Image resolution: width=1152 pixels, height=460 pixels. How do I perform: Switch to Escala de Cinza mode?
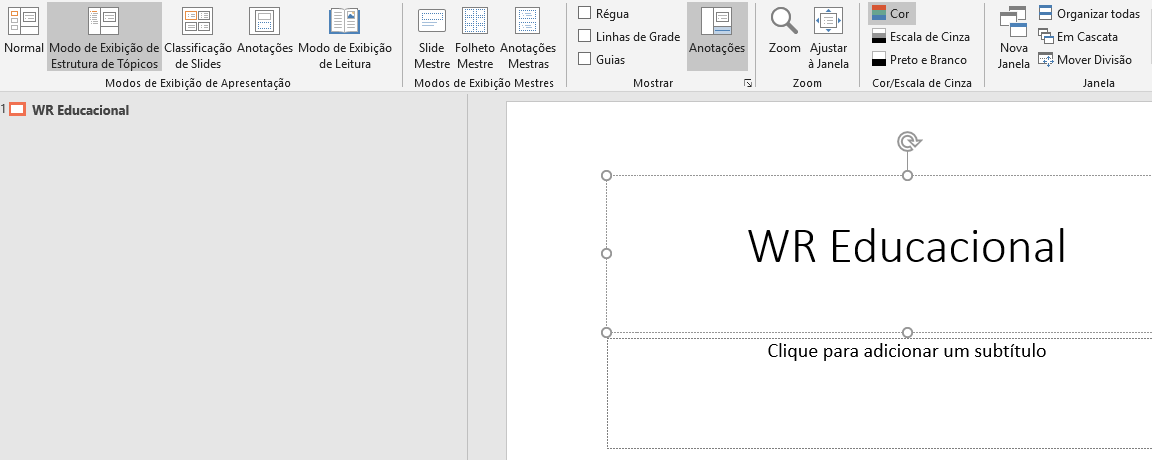(920, 37)
